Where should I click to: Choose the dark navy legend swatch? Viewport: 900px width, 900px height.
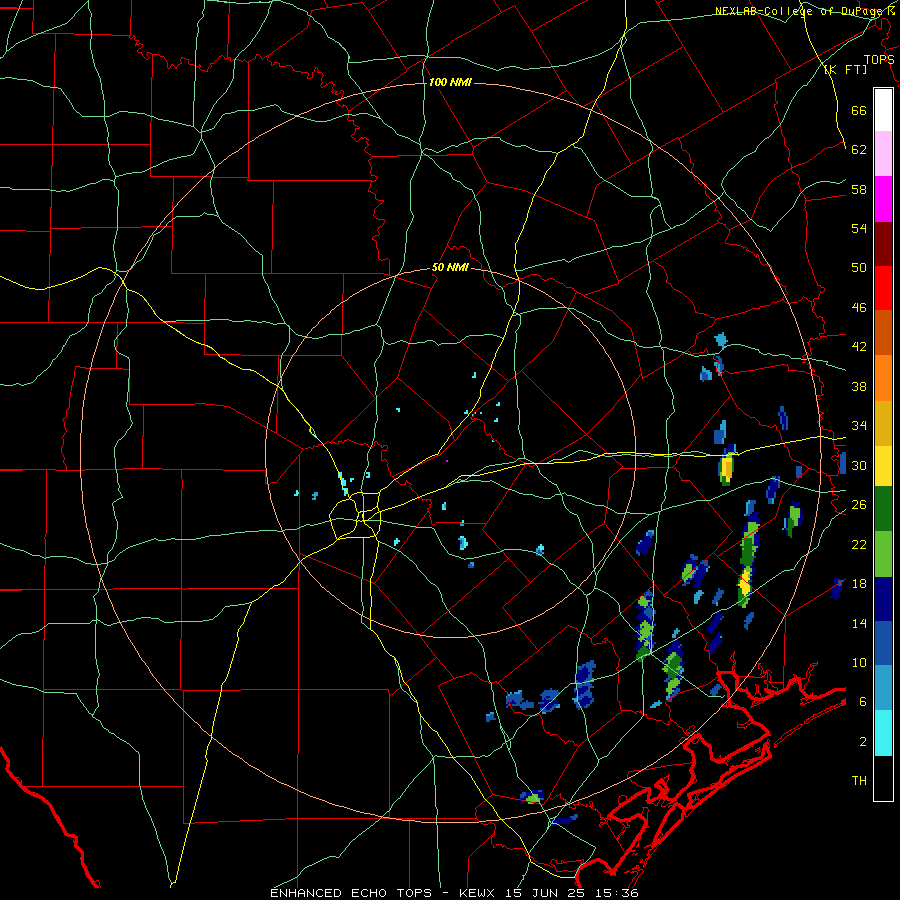(883, 599)
